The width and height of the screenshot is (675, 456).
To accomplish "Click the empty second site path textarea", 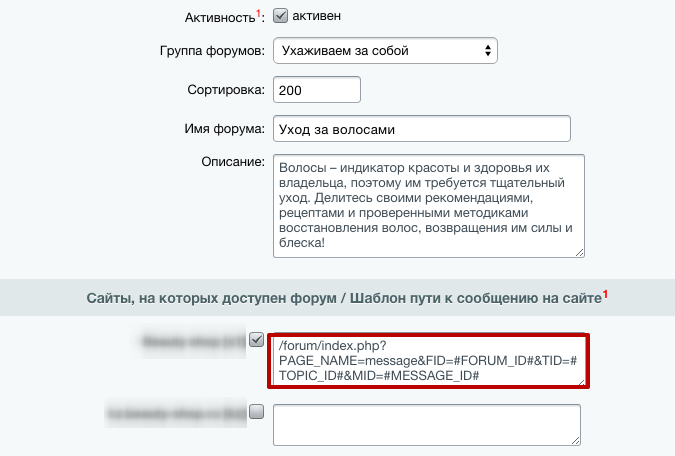I will tap(426, 425).
